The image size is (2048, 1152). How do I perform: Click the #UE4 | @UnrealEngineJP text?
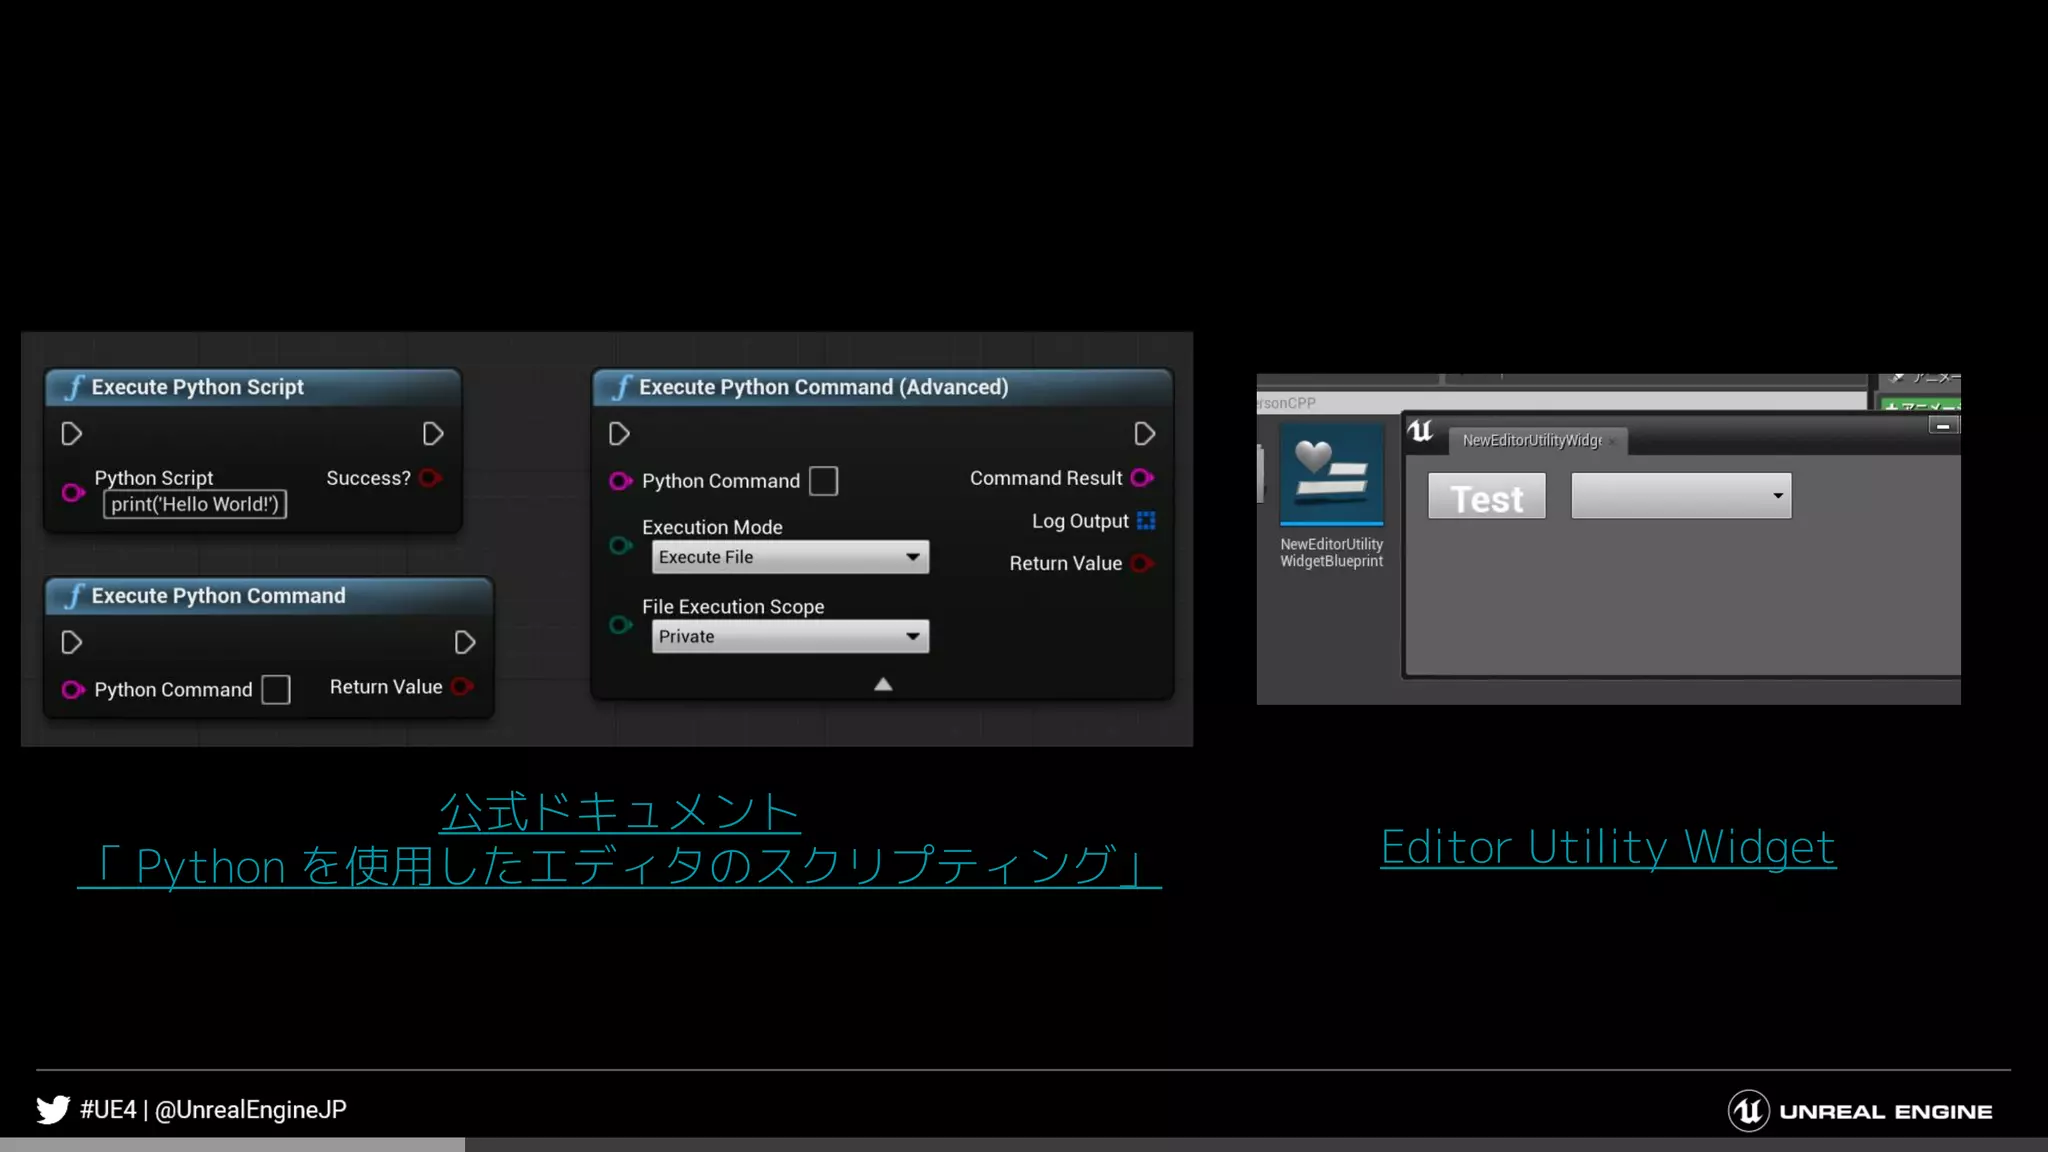click(x=213, y=1110)
